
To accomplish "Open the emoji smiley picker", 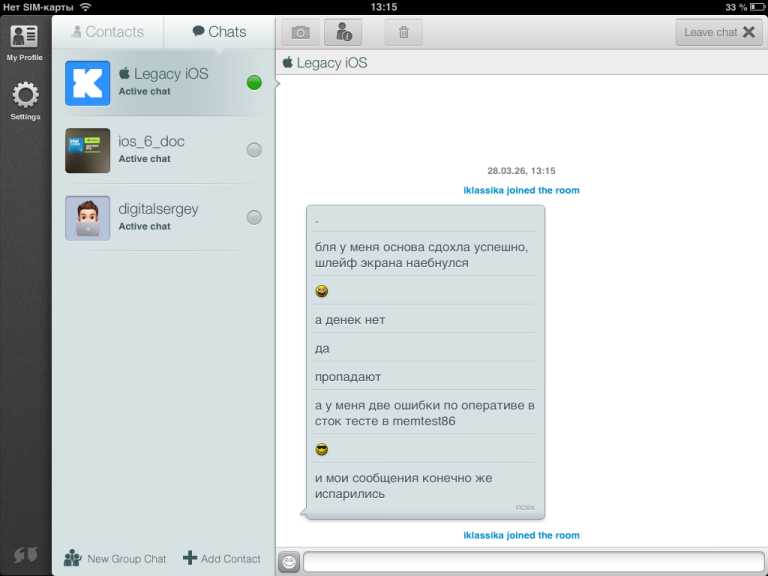I will (289, 562).
